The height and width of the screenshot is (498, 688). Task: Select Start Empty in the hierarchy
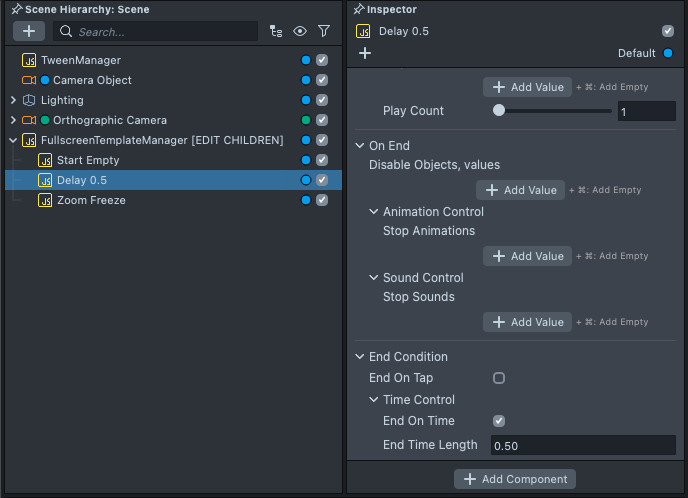[x=88, y=160]
